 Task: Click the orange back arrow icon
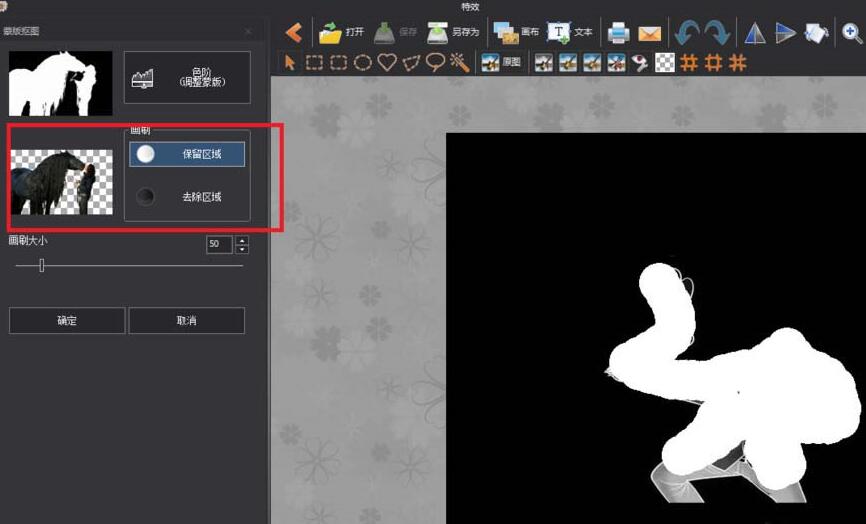coord(294,33)
